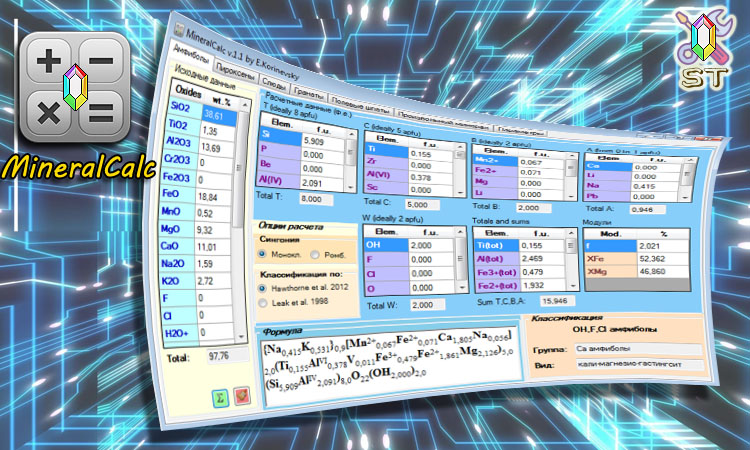Click the Total T field 8,000
This screenshot has width=750, height=450.
pyautogui.click(x=316, y=199)
